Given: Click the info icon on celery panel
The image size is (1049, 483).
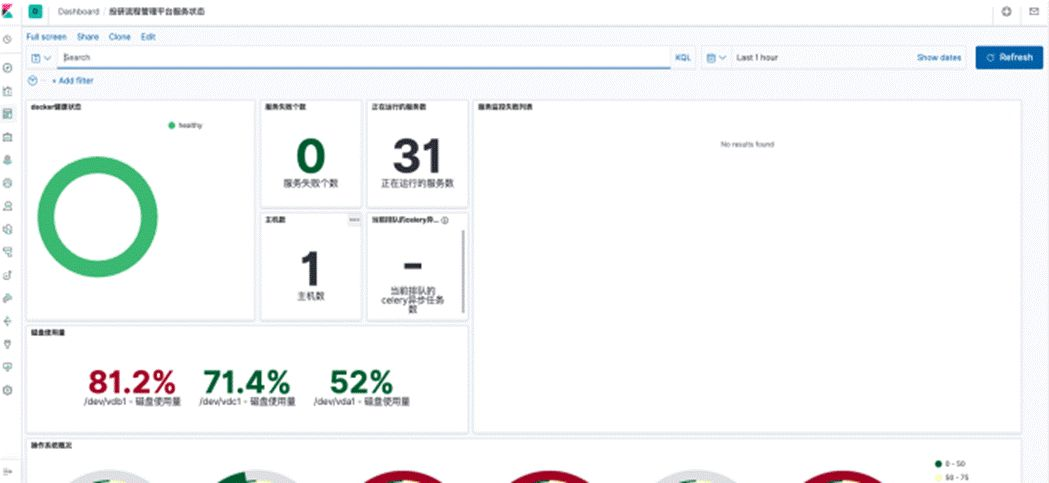Looking at the screenshot, I should [445, 220].
